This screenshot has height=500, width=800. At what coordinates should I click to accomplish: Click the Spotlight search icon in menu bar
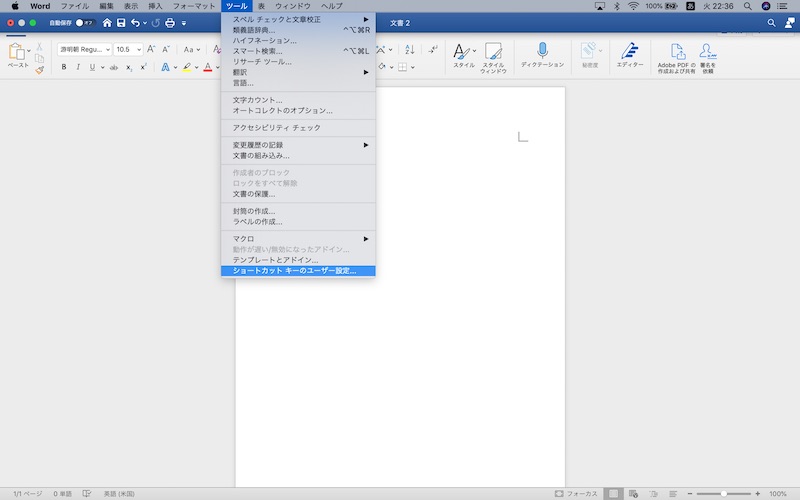click(x=747, y=6)
